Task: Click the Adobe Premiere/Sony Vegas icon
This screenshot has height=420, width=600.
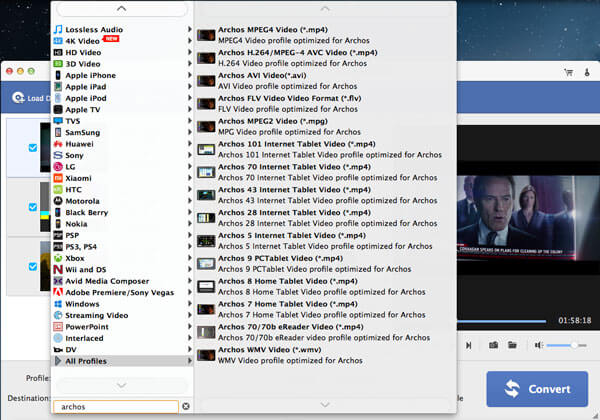Action: [x=58, y=292]
